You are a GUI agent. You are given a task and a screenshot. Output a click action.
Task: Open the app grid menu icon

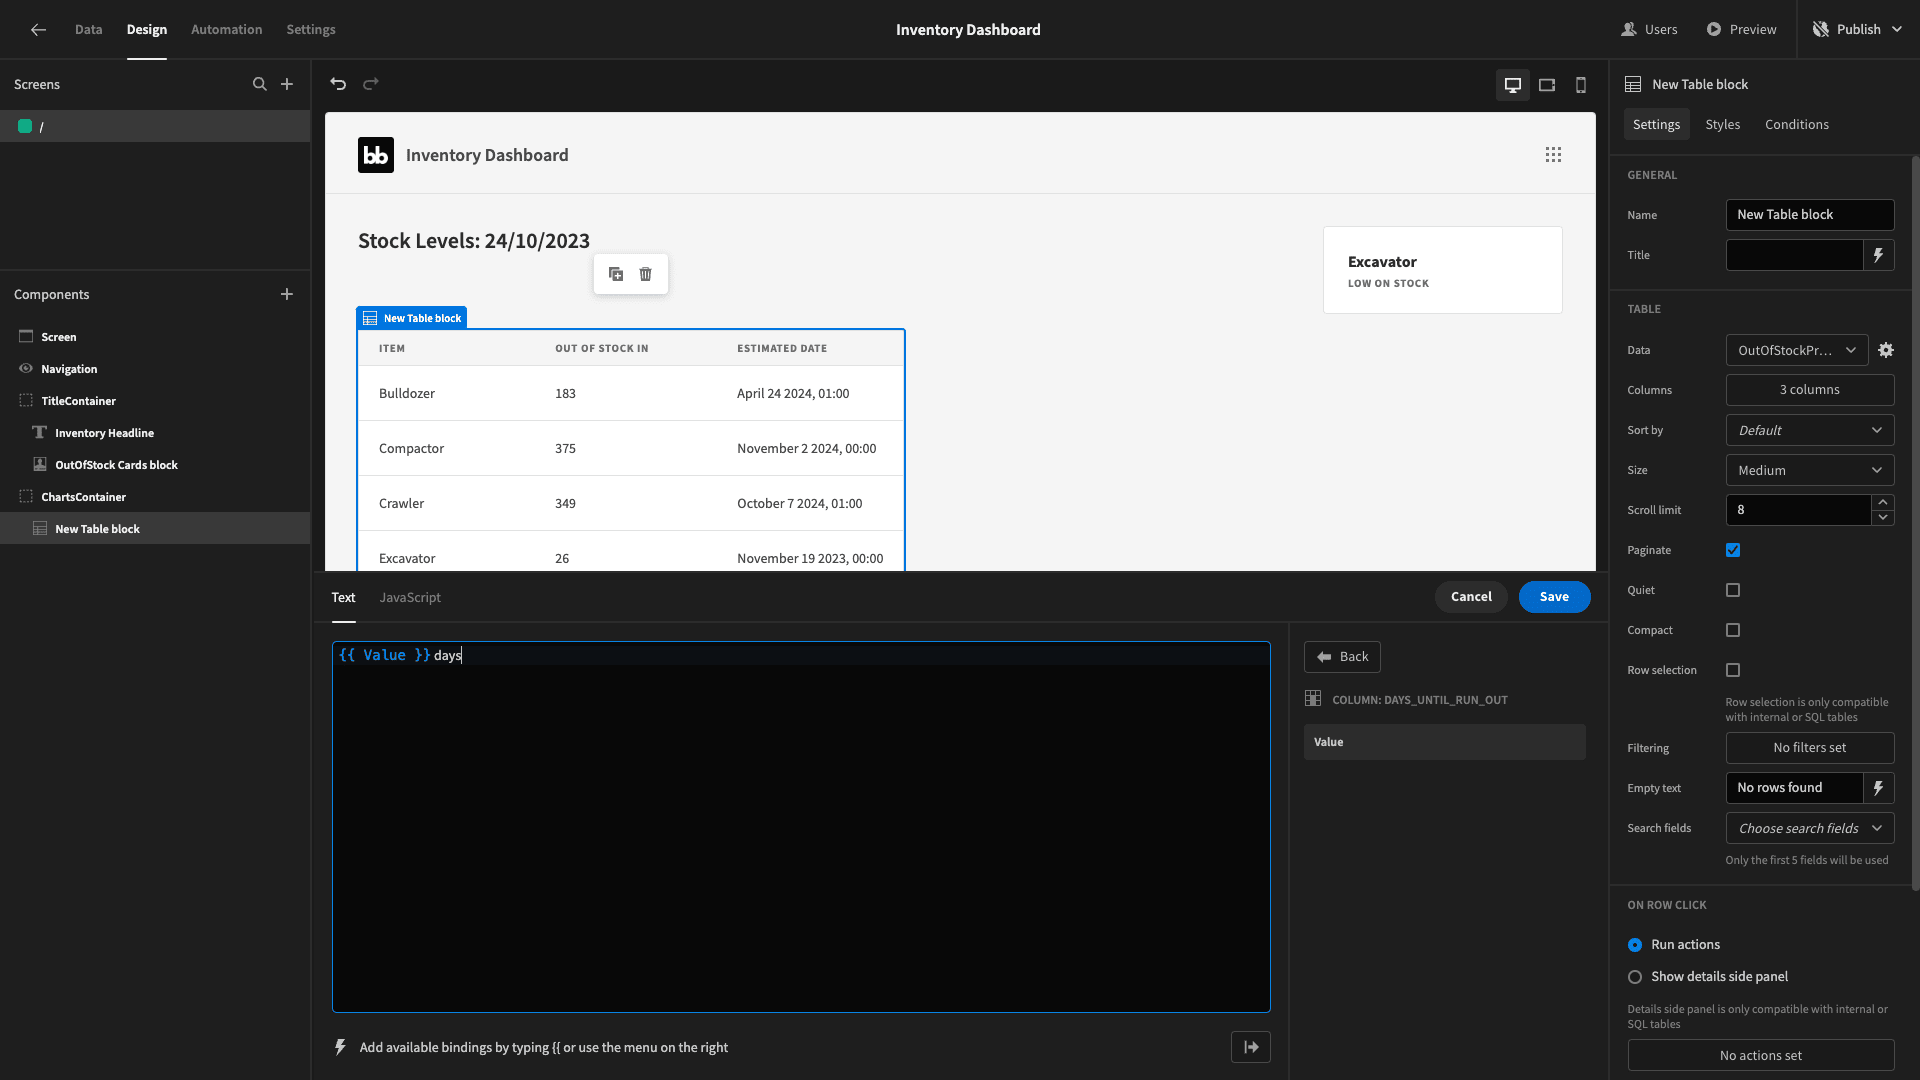(1553, 155)
